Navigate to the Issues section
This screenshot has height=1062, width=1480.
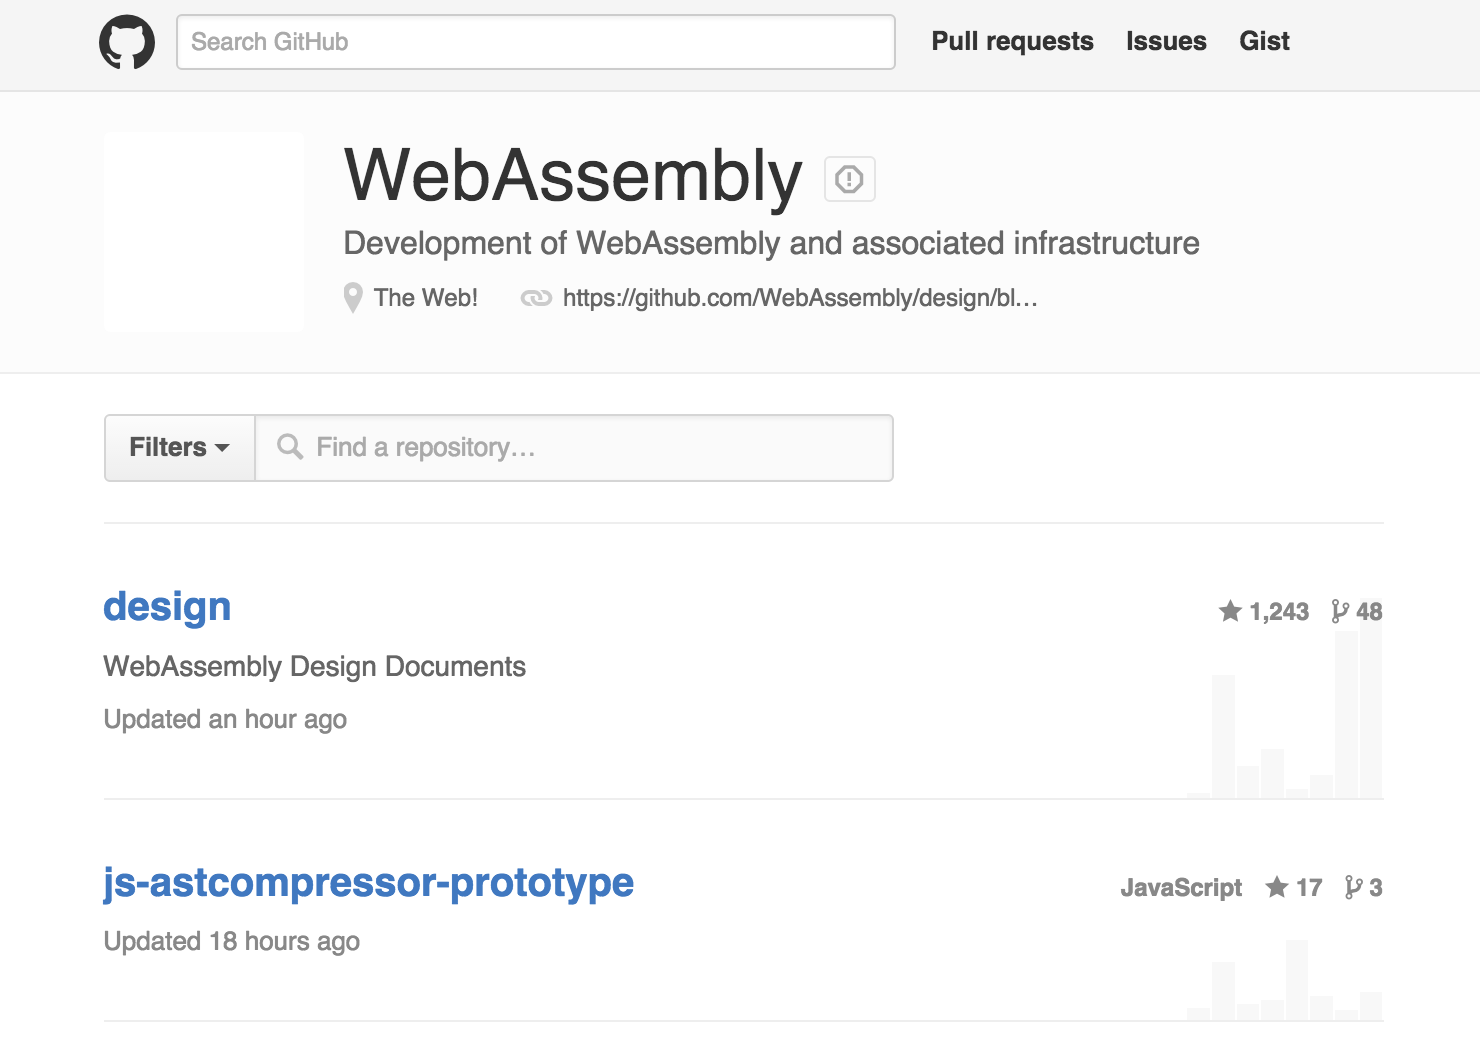[x=1166, y=41]
